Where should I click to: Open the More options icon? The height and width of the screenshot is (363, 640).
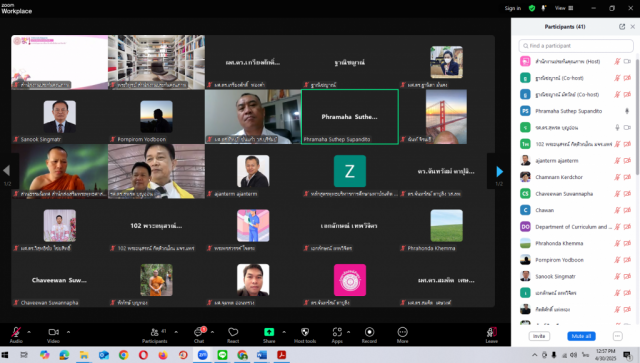click(402, 332)
